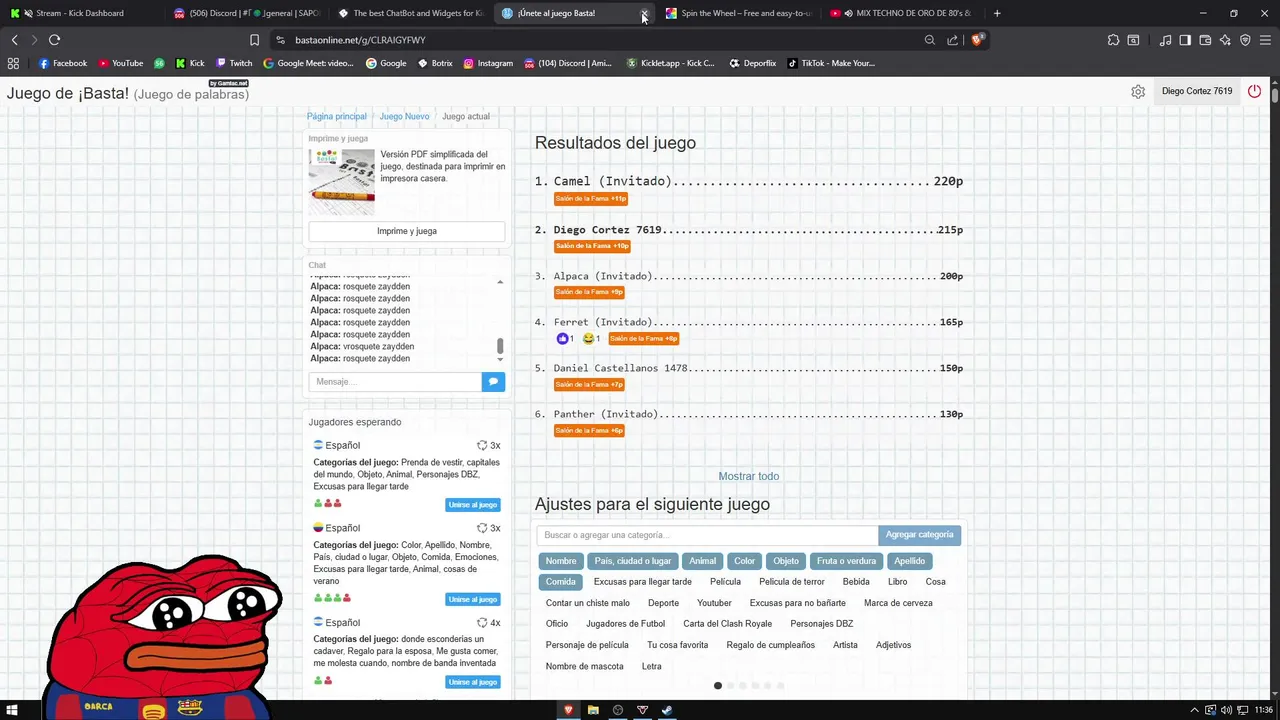Enable the Película de terror category
Viewport: 1280px width, 720px height.
pyautogui.click(x=792, y=582)
